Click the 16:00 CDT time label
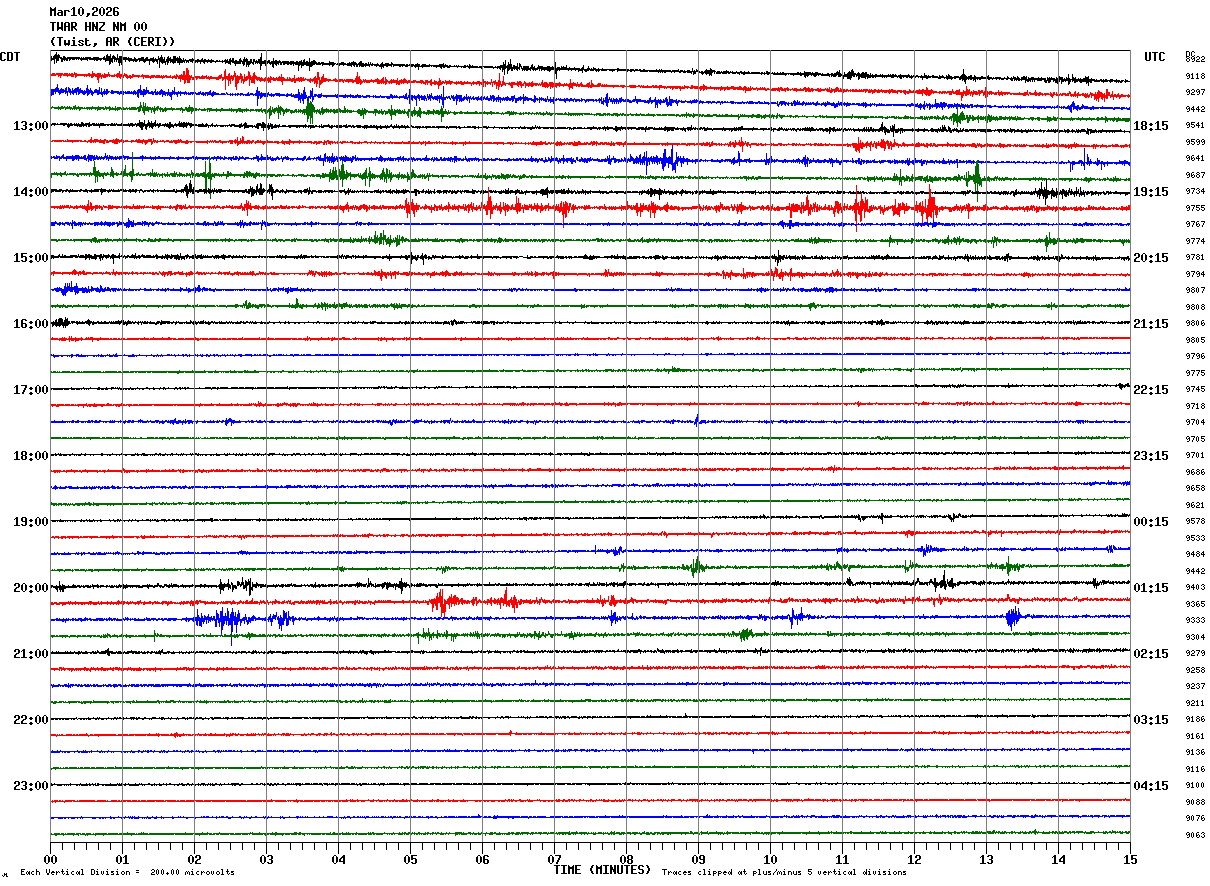The image size is (1210, 886). pos(30,324)
